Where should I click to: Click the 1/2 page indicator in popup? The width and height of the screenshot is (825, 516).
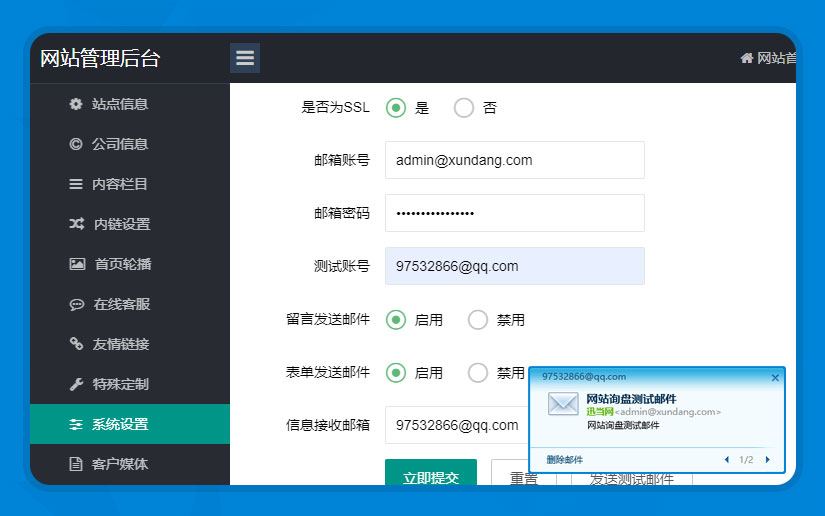[x=746, y=460]
